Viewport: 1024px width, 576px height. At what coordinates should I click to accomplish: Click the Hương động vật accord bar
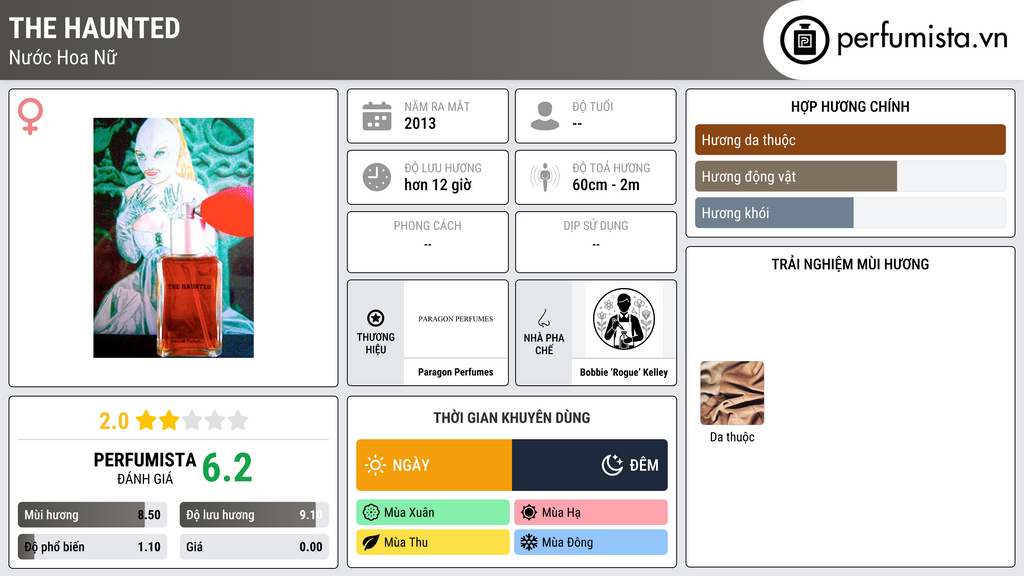point(850,176)
